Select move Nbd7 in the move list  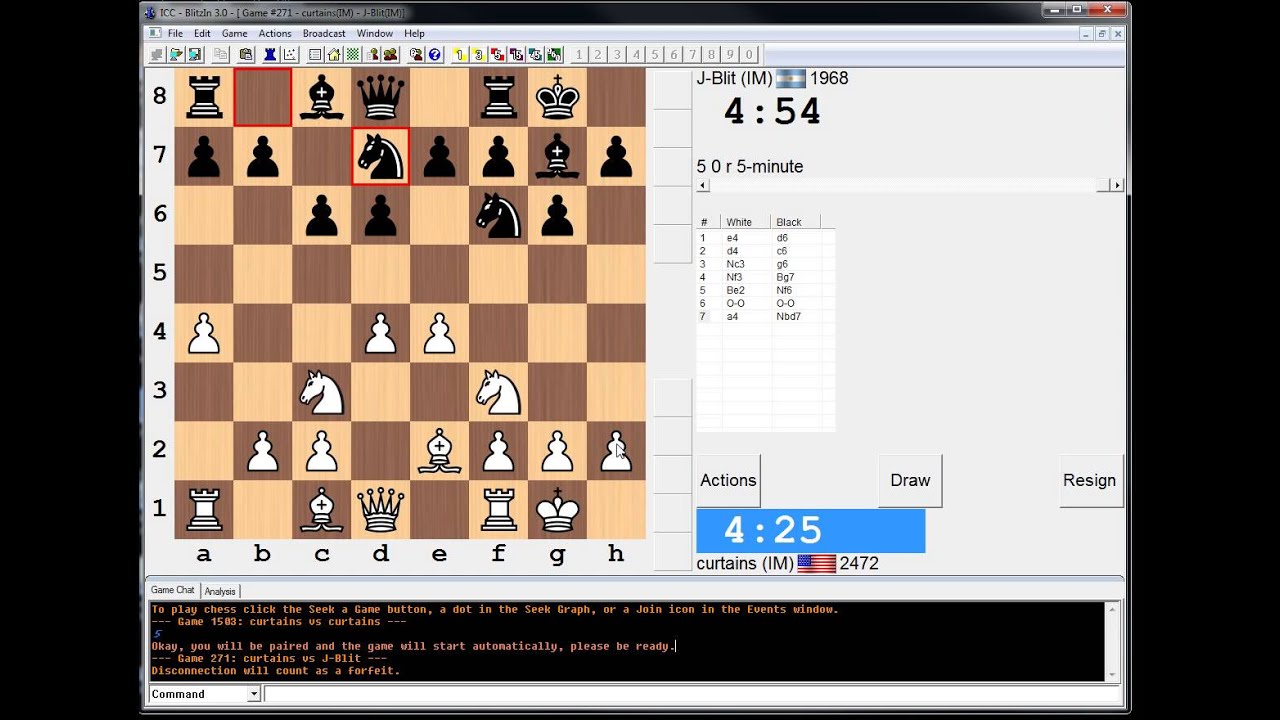click(788, 316)
